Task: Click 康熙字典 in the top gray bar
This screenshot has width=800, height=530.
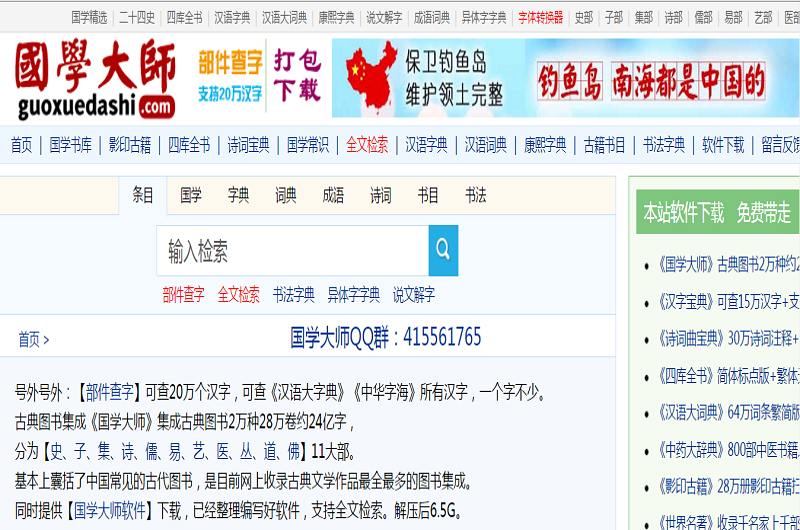Action: pyautogui.click(x=336, y=18)
